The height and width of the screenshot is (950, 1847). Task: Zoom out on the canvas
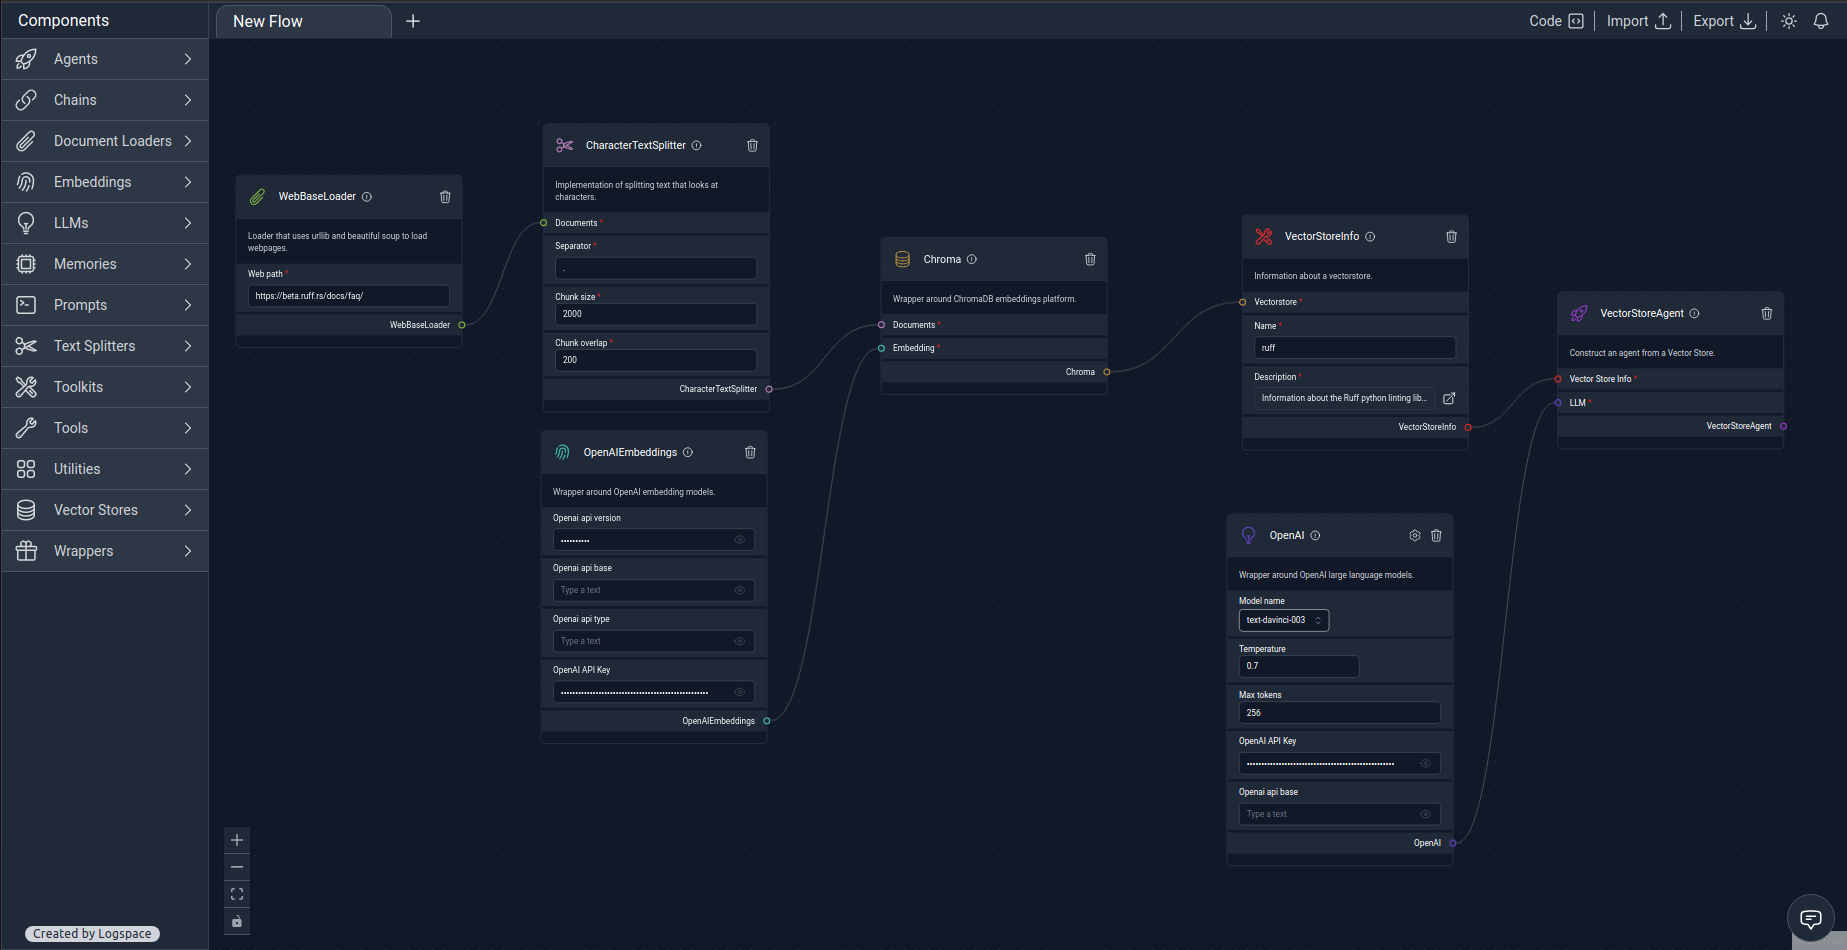point(237,867)
